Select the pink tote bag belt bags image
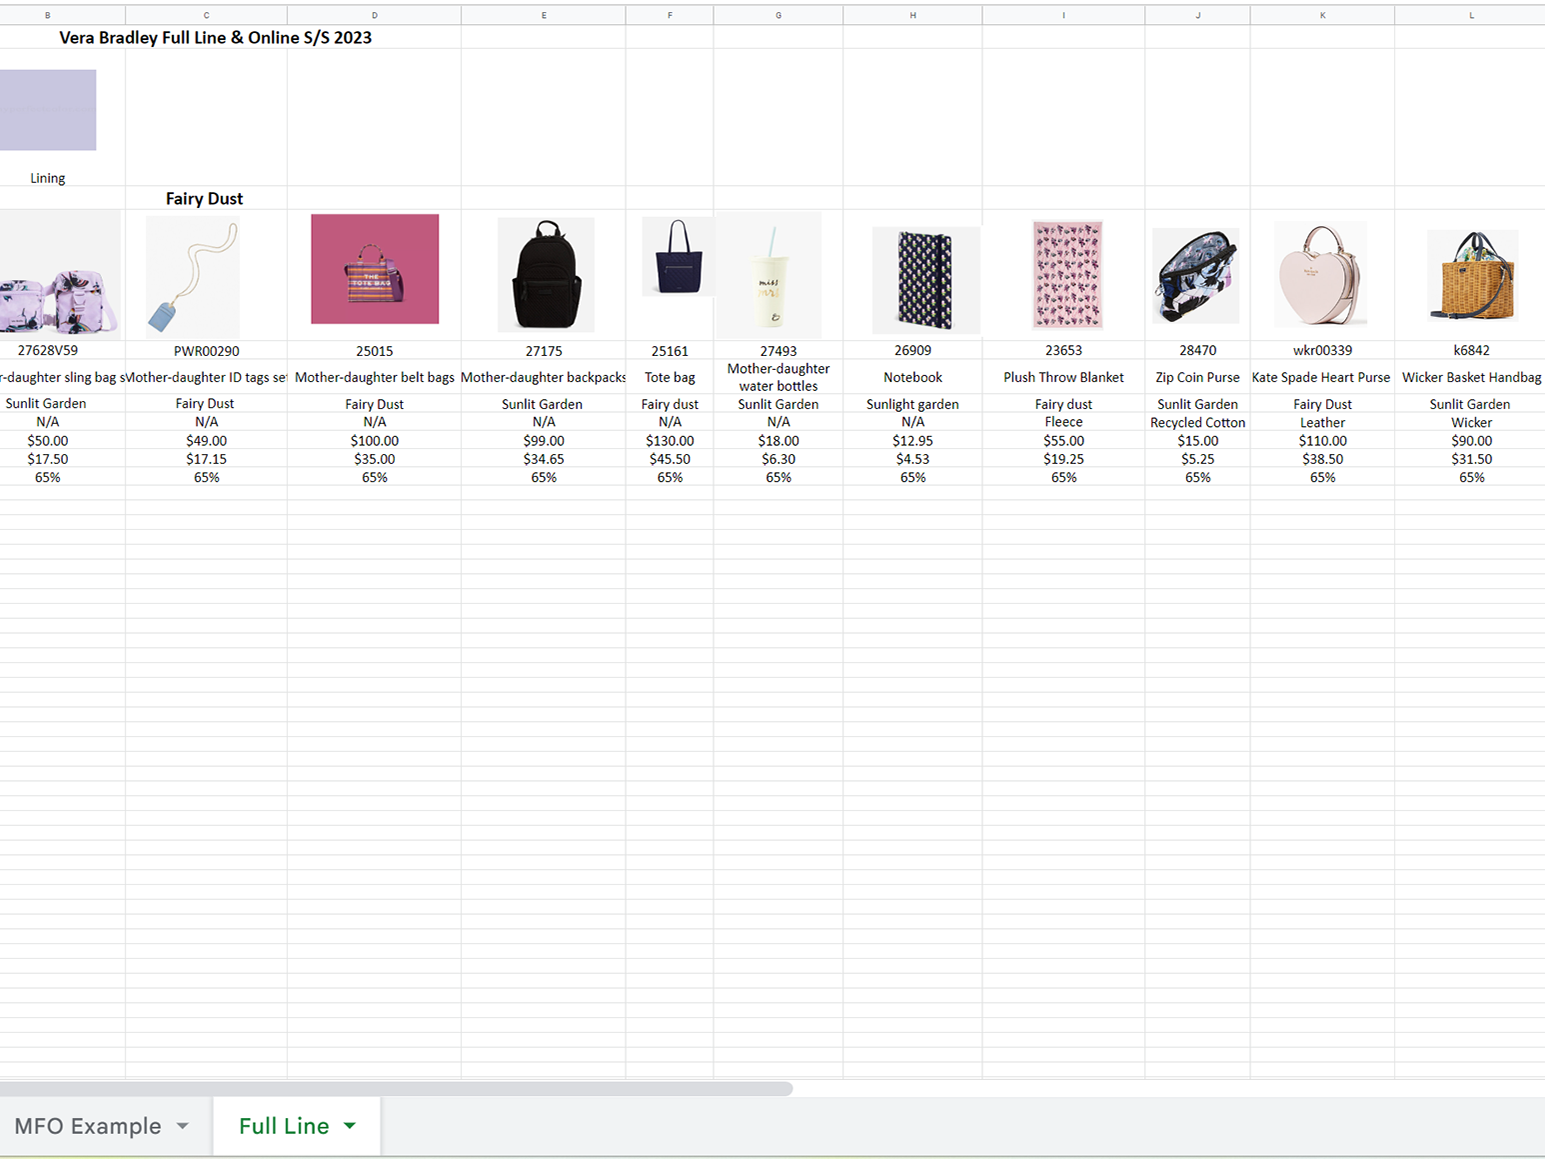This screenshot has height=1159, width=1545. (375, 269)
